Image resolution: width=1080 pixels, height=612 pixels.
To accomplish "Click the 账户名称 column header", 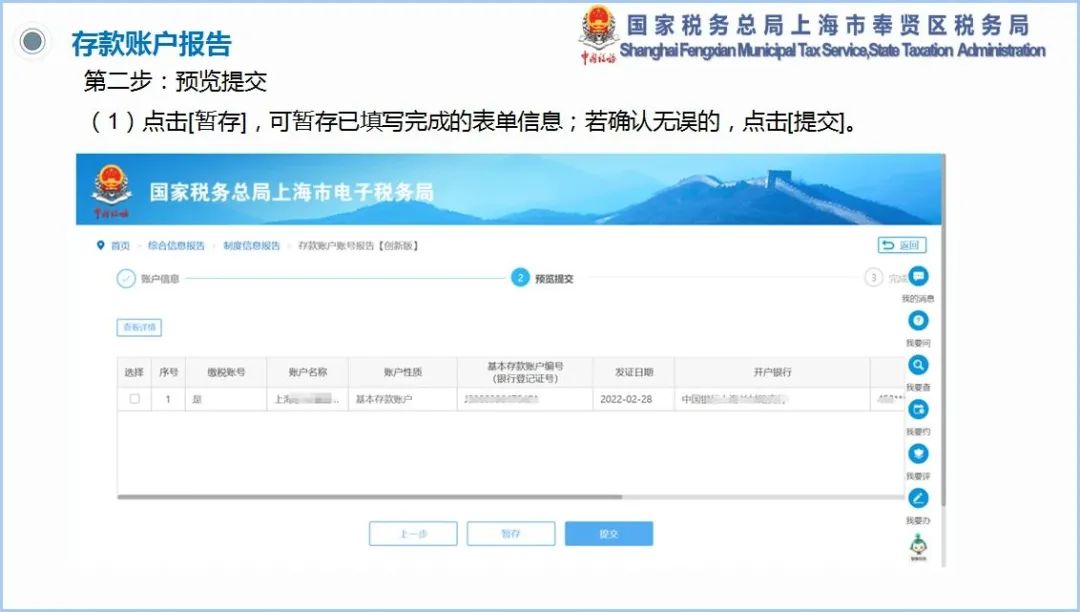I will click(308, 372).
